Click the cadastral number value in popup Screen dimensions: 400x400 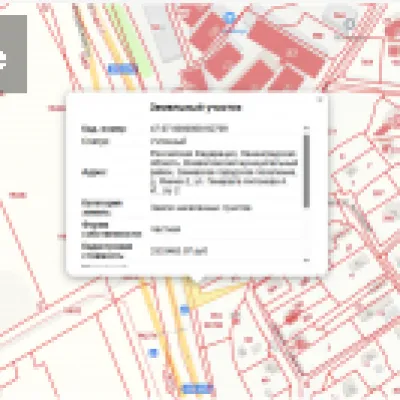click(189, 128)
